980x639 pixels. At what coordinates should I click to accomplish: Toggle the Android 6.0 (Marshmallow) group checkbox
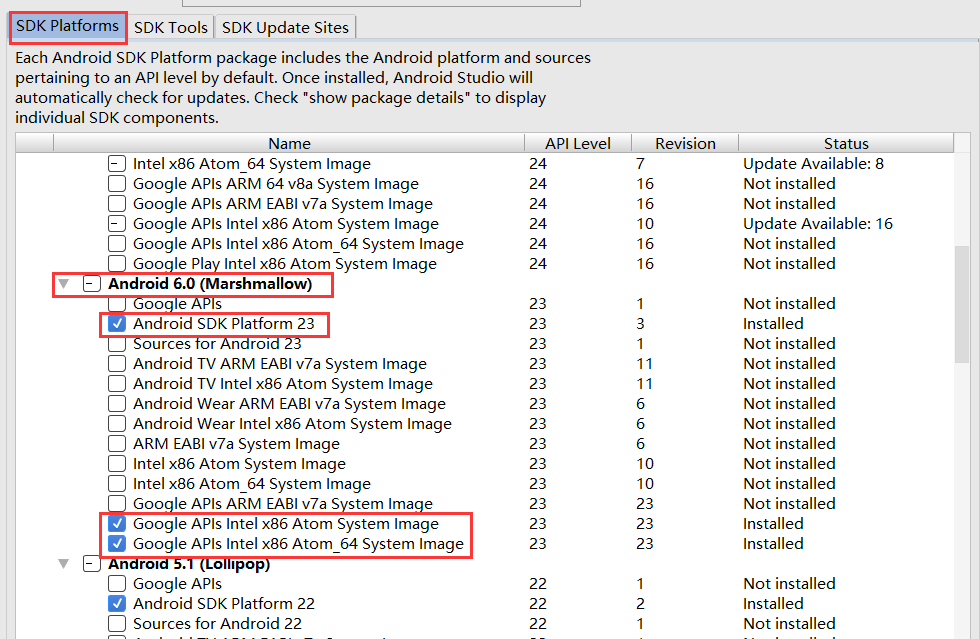[x=92, y=284]
